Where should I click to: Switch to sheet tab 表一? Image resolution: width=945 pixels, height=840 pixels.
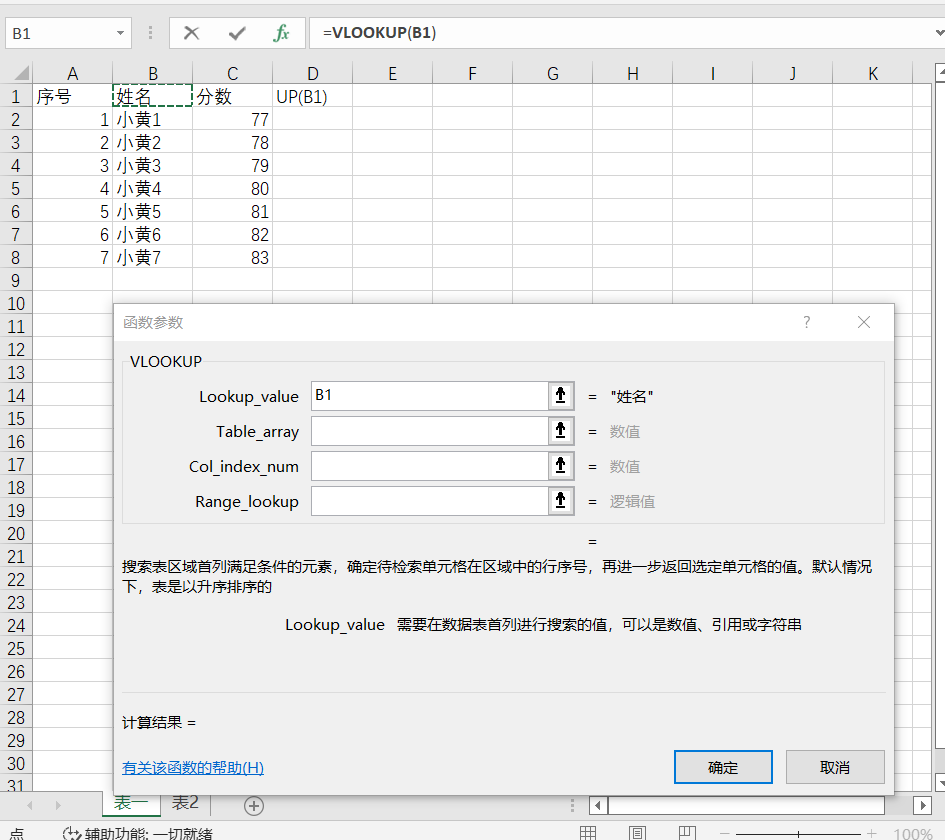click(x=131, y=803)
